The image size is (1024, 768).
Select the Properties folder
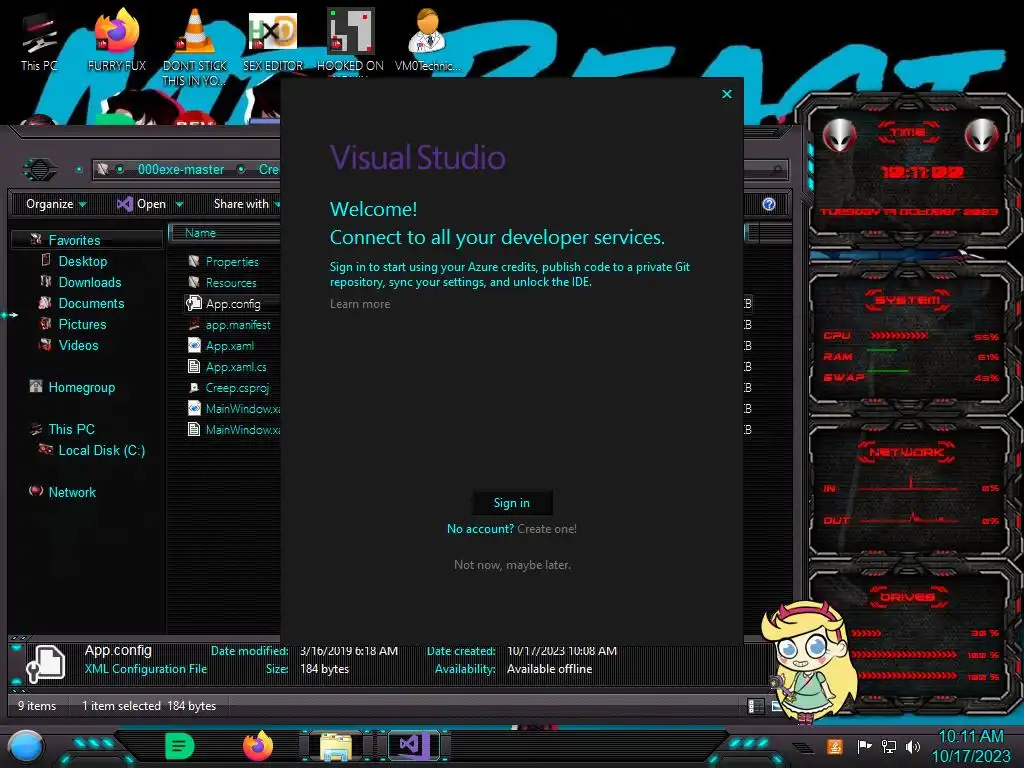tap(232, 262)
